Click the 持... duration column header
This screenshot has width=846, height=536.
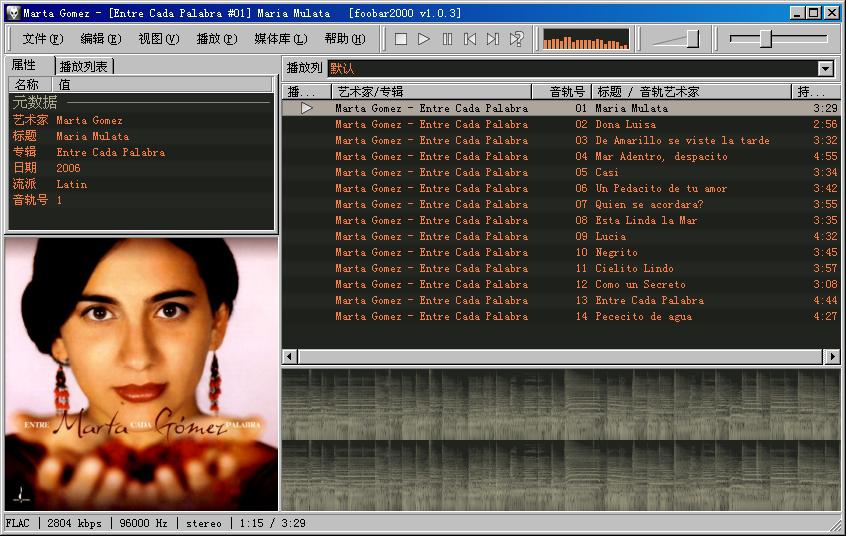[x=816, y=92]
